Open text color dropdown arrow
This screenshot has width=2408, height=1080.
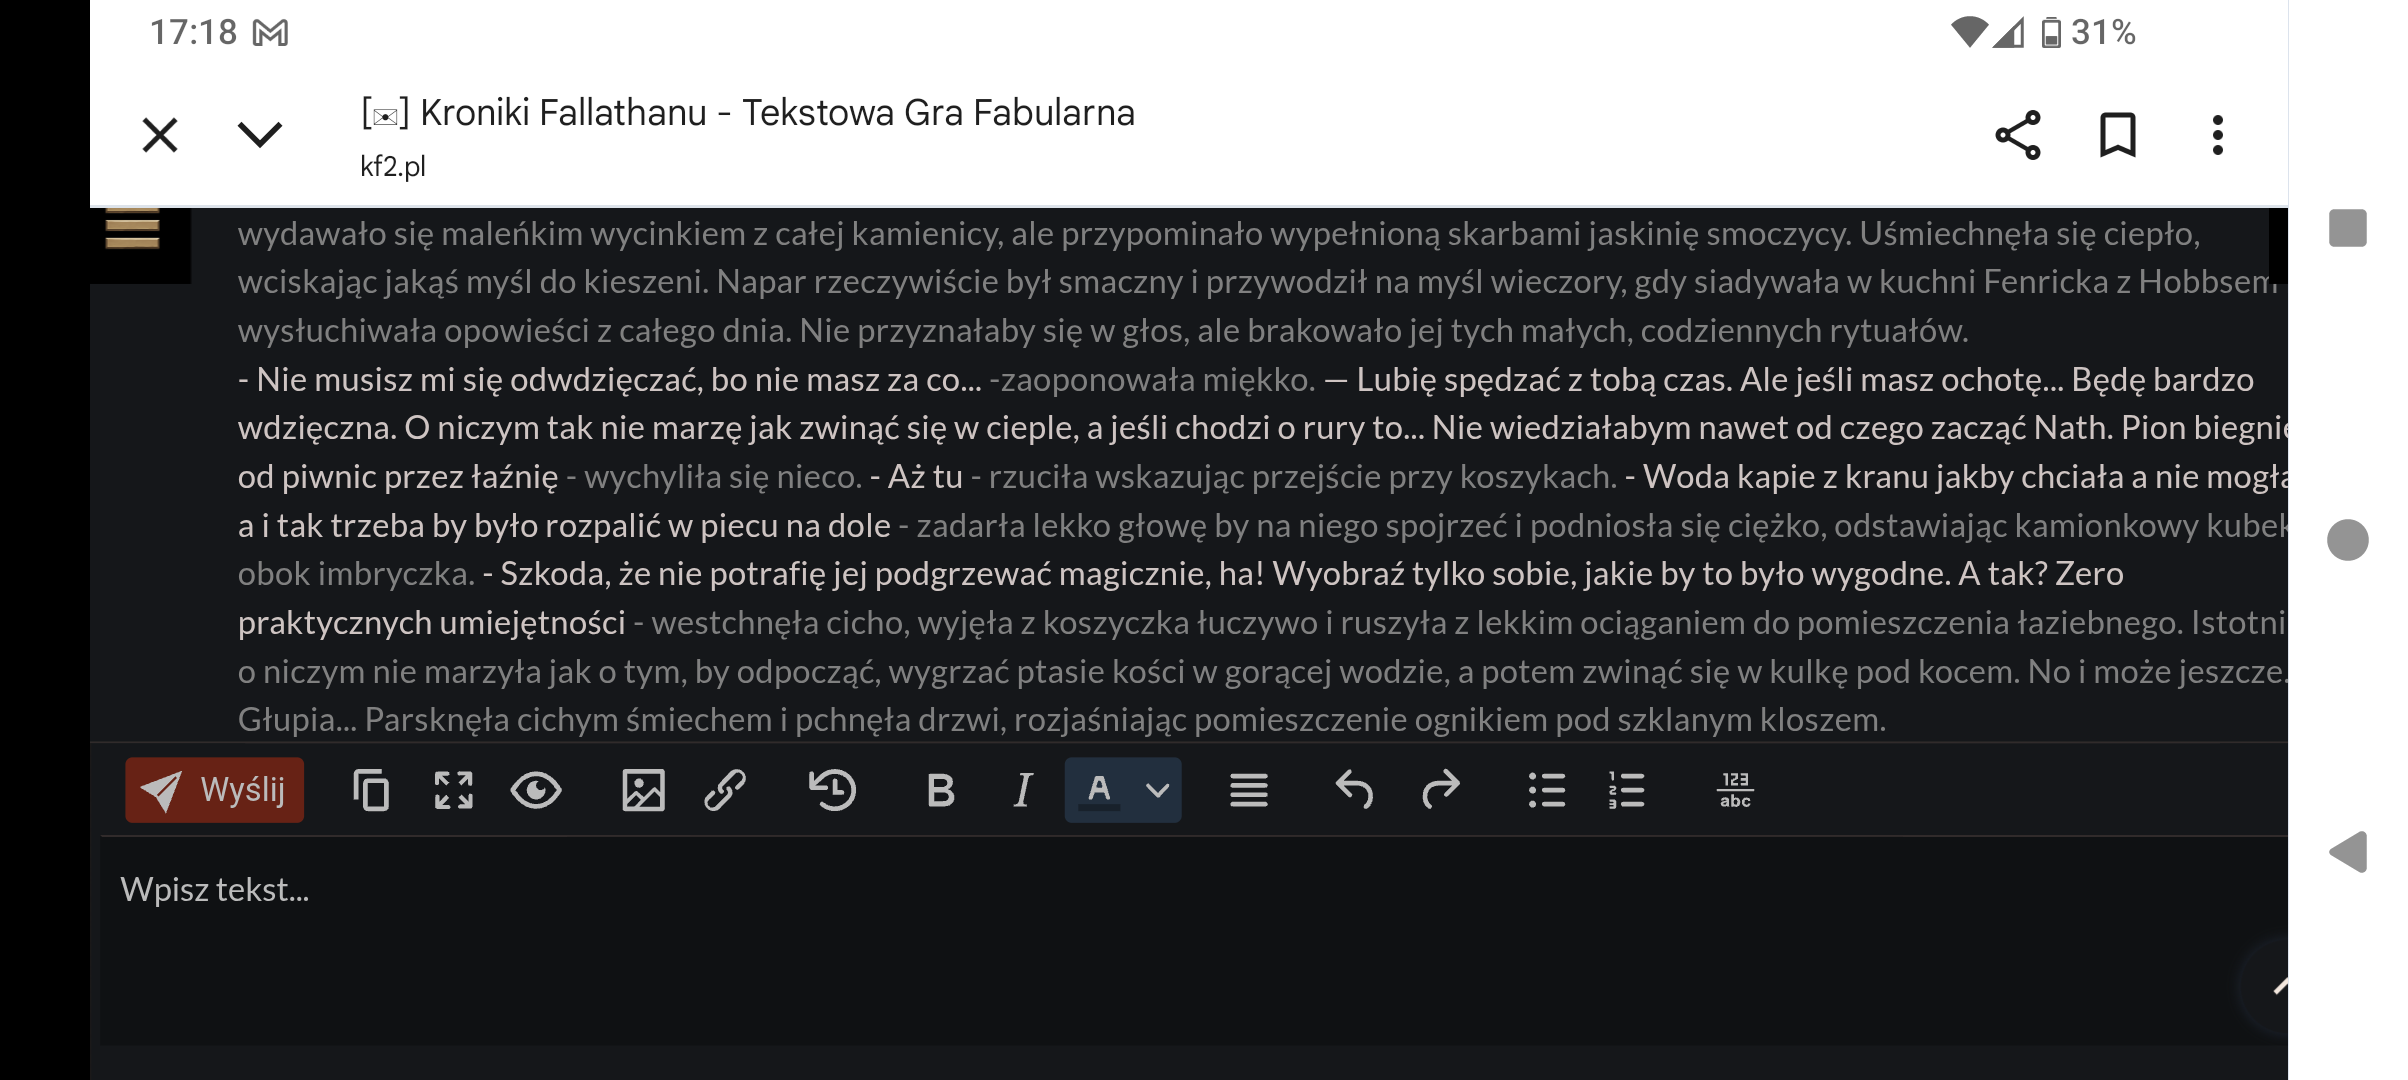tap(1157, 790)
